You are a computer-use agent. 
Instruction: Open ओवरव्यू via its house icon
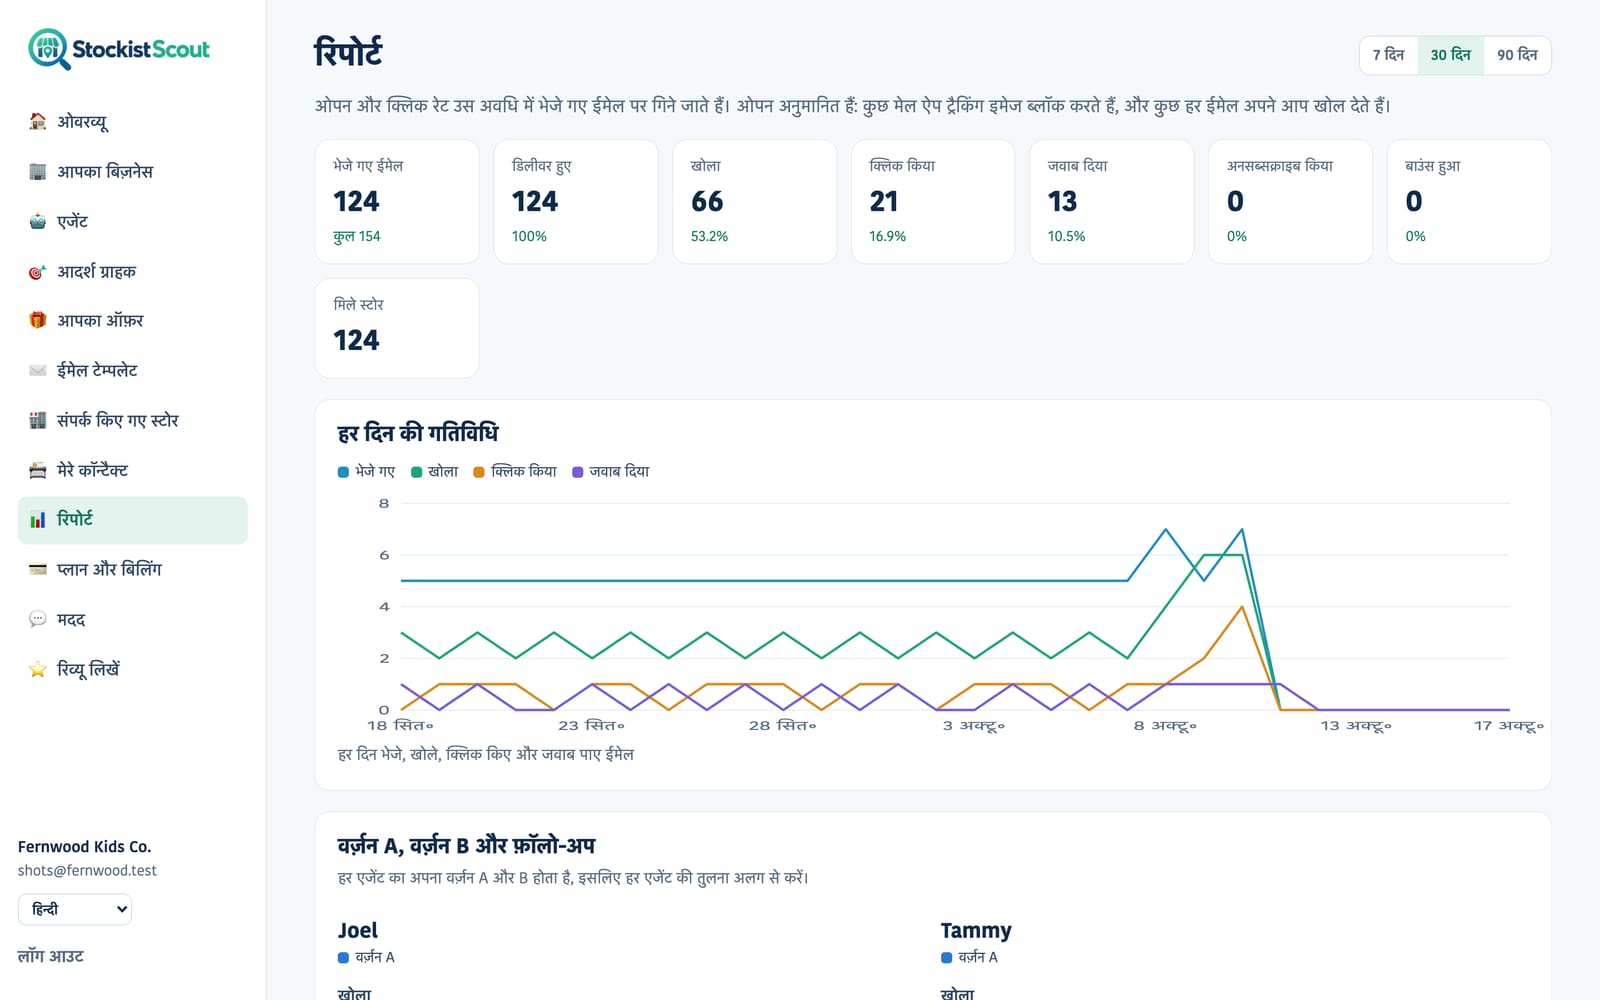coord(38,121)
